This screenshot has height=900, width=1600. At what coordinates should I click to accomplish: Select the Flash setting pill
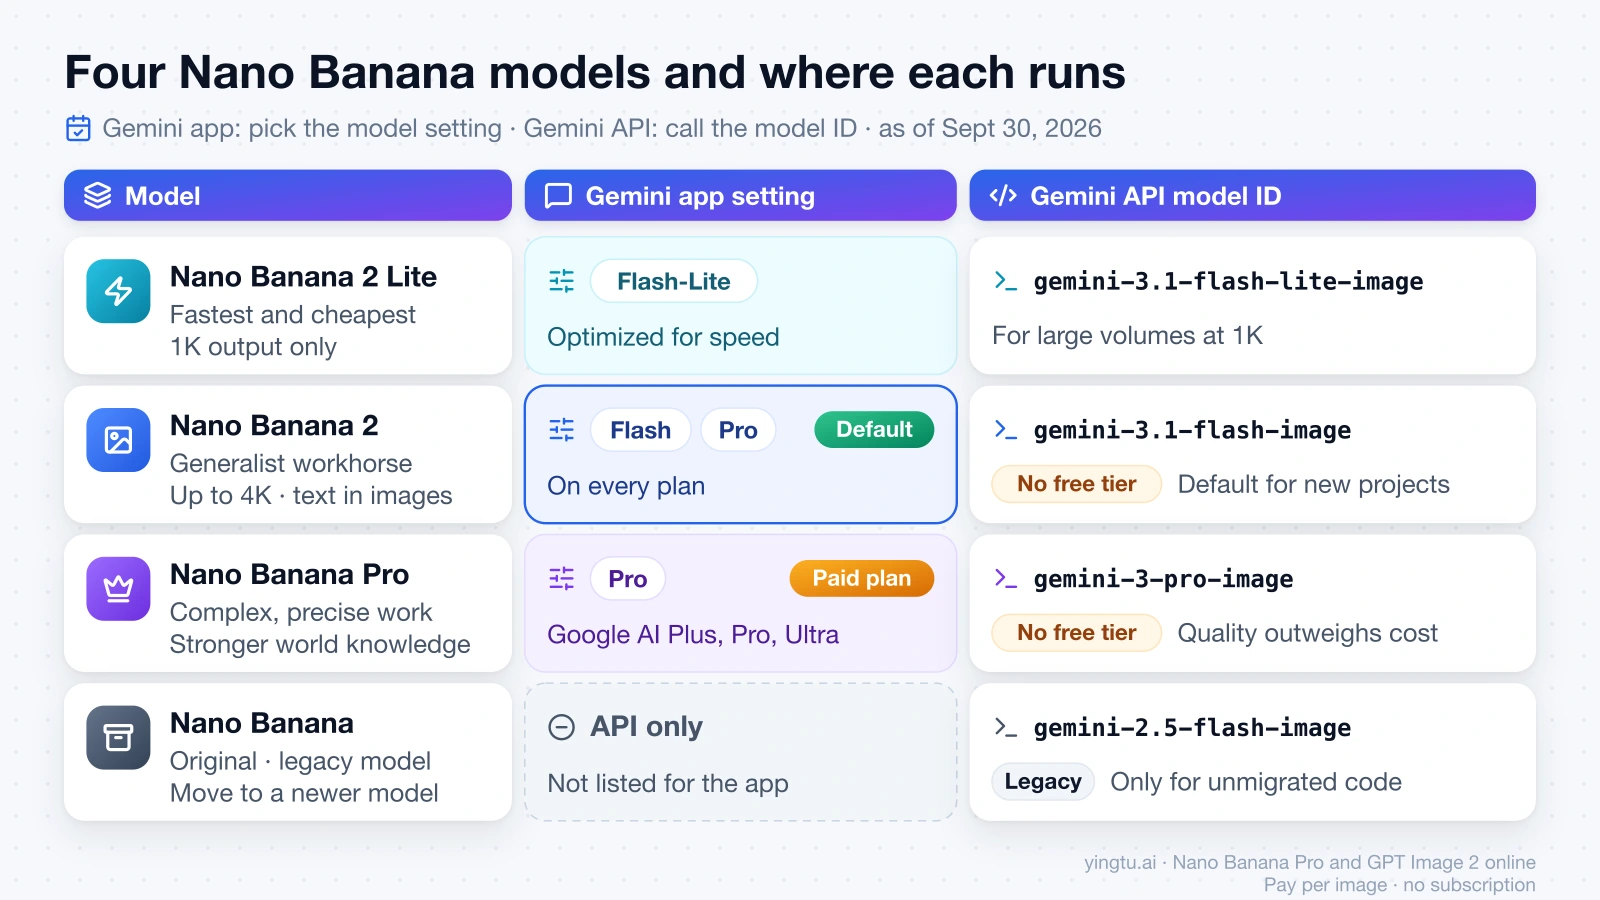pos(640,430)
